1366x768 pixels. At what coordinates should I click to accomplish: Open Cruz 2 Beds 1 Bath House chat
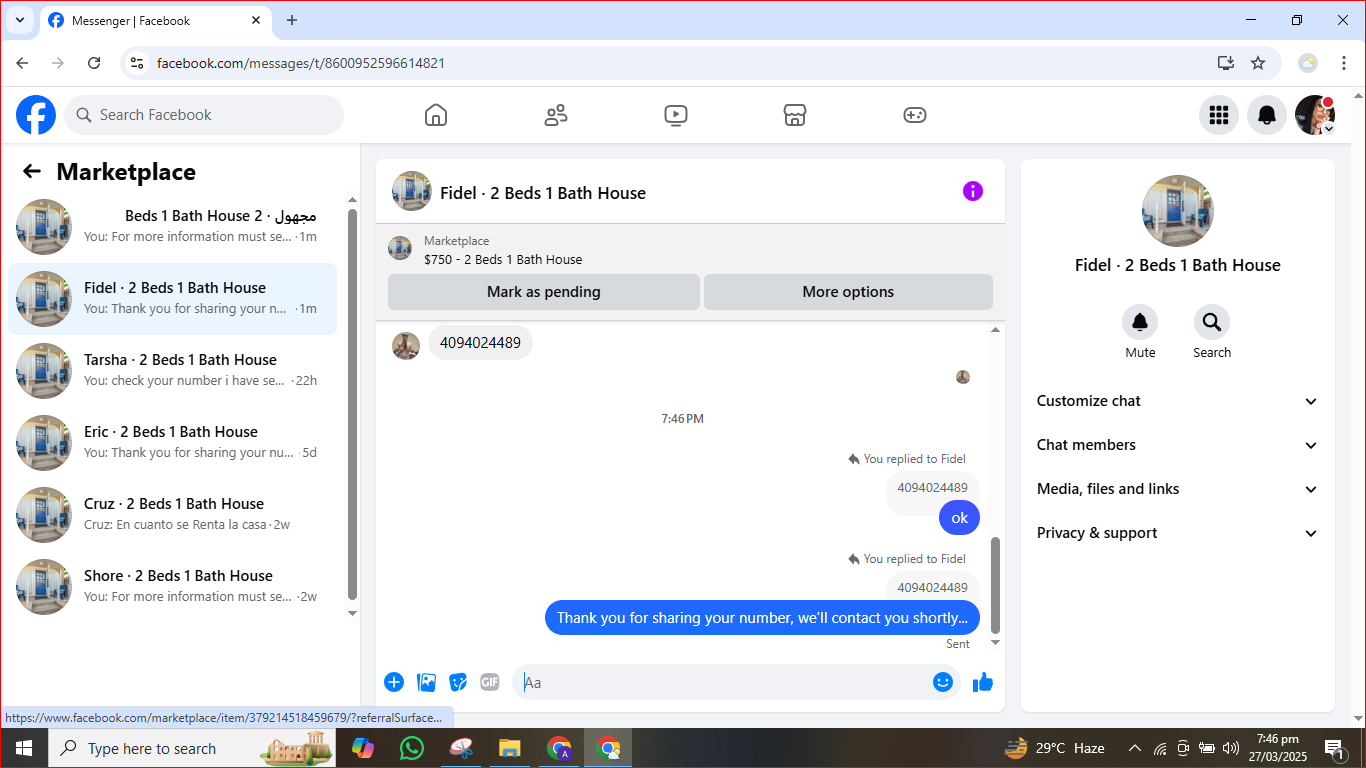(172, 515)
